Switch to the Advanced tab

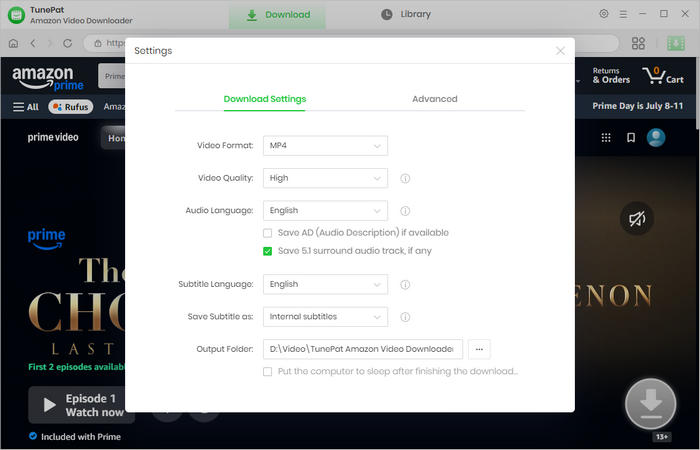coord(435,99)
